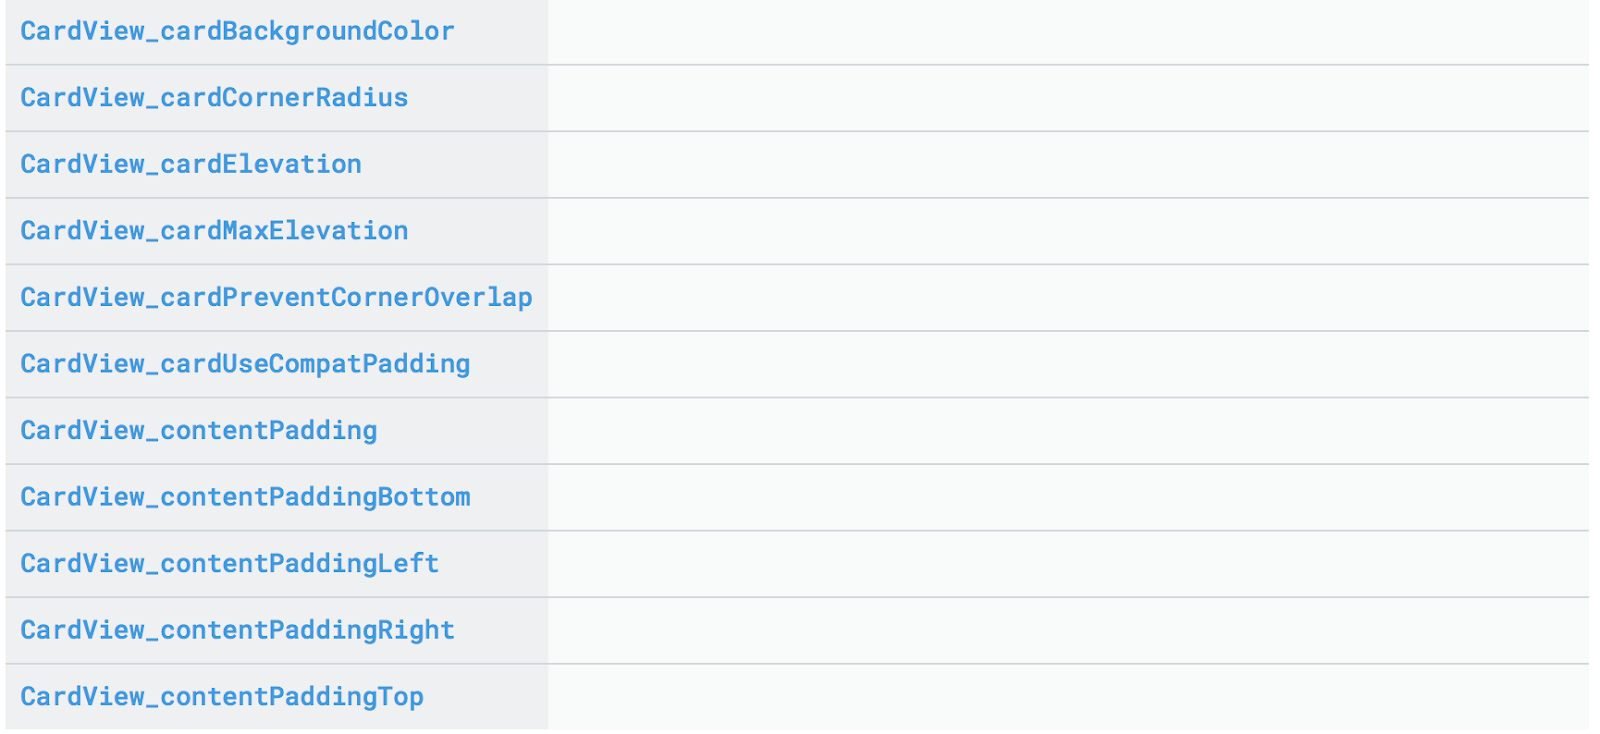Select the blank cell next to CardView_cardUseCompatPadding

pos(1068,364)
